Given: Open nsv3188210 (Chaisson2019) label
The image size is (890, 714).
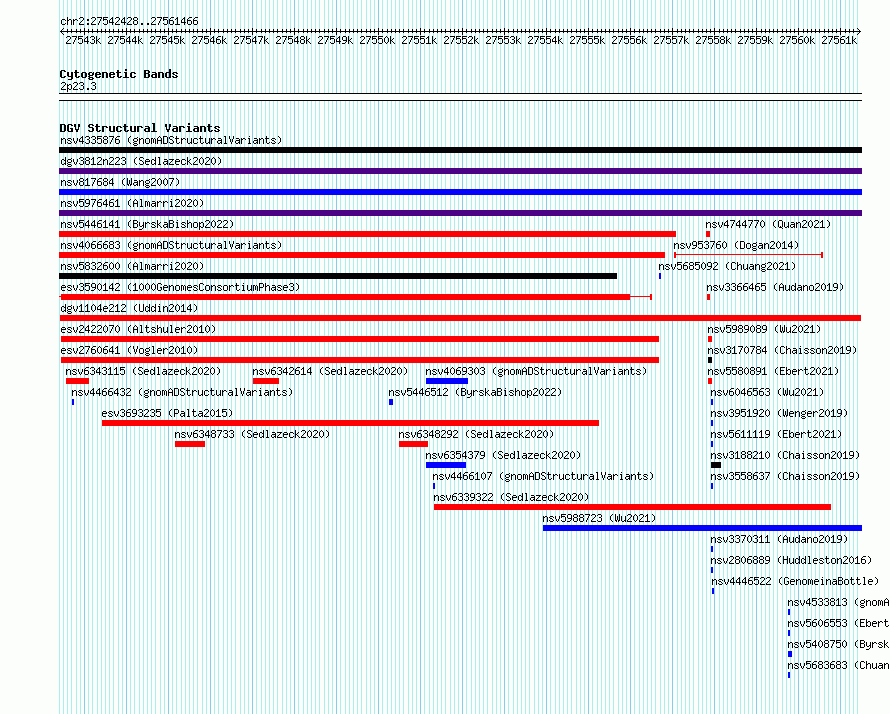Looking at the screenshot, I should (x=786, y=455).
